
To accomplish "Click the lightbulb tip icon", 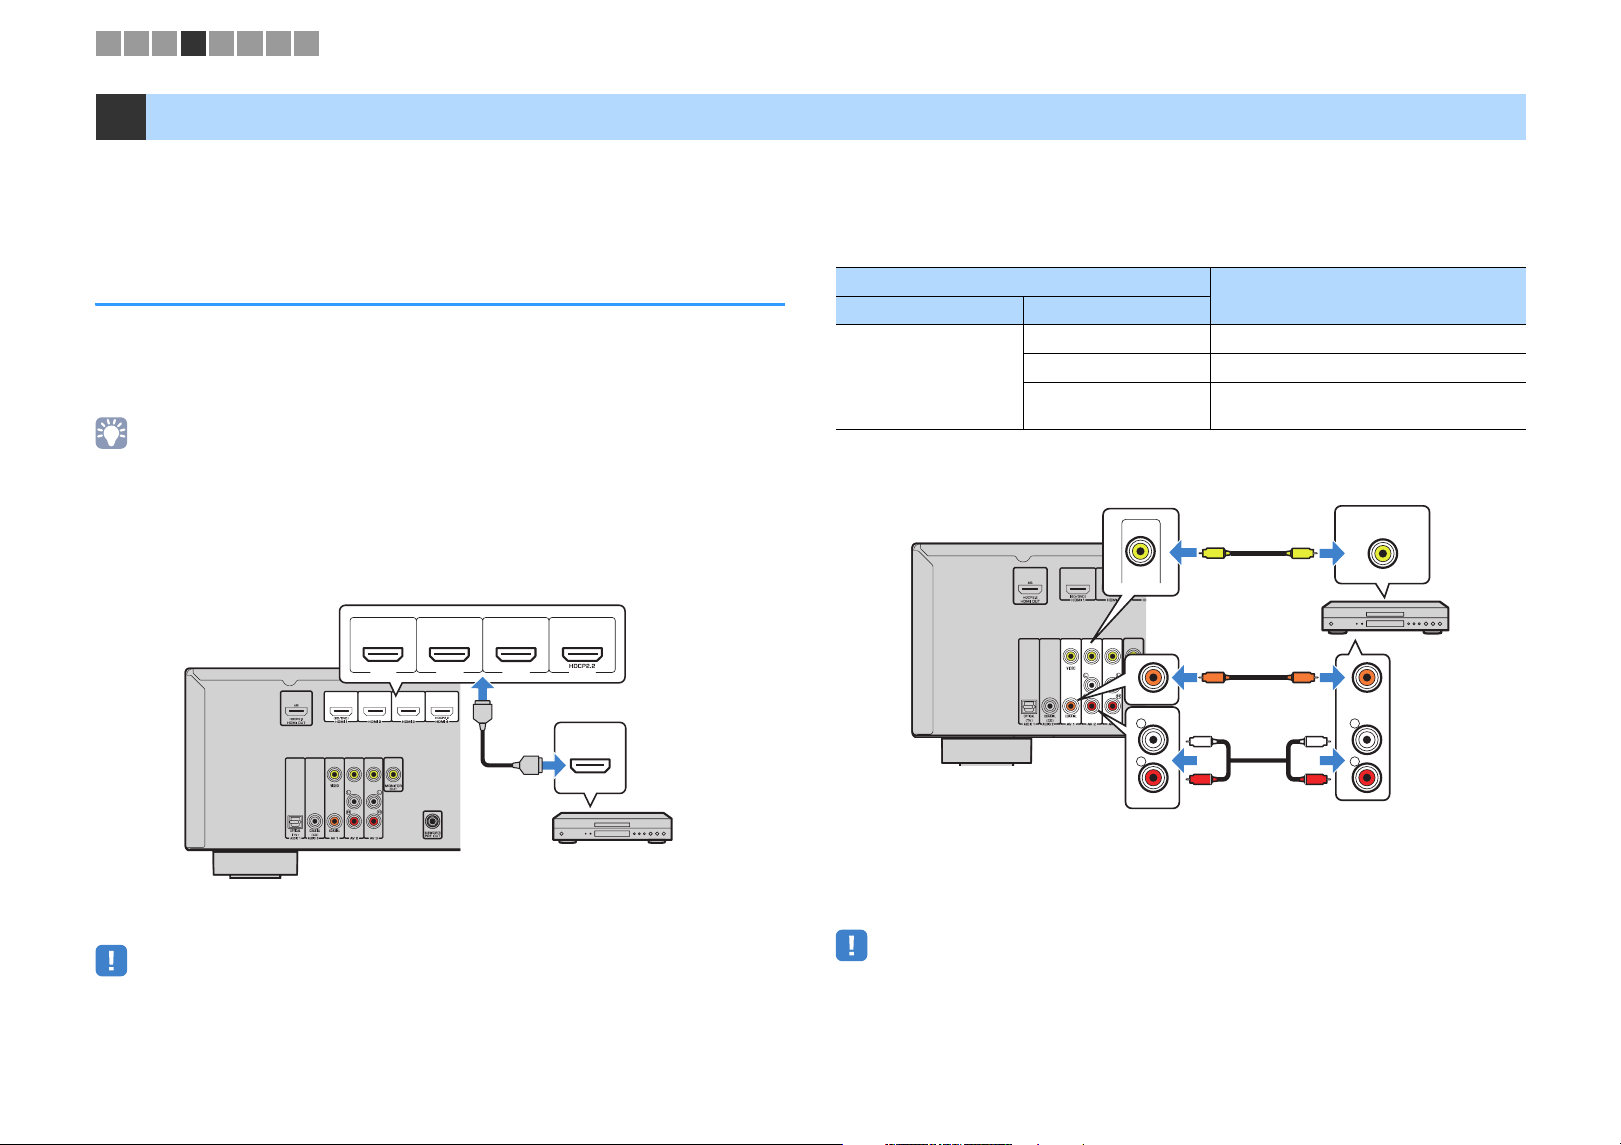I will tap(112, 433).
